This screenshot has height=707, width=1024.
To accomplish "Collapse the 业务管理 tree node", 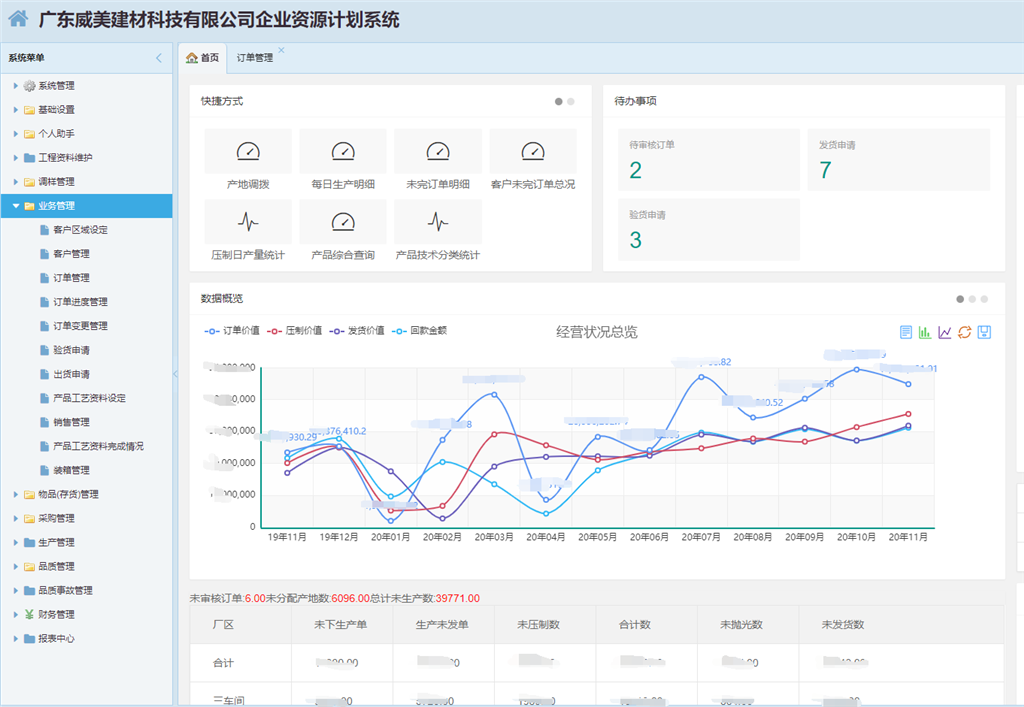I will coord(16,206).
